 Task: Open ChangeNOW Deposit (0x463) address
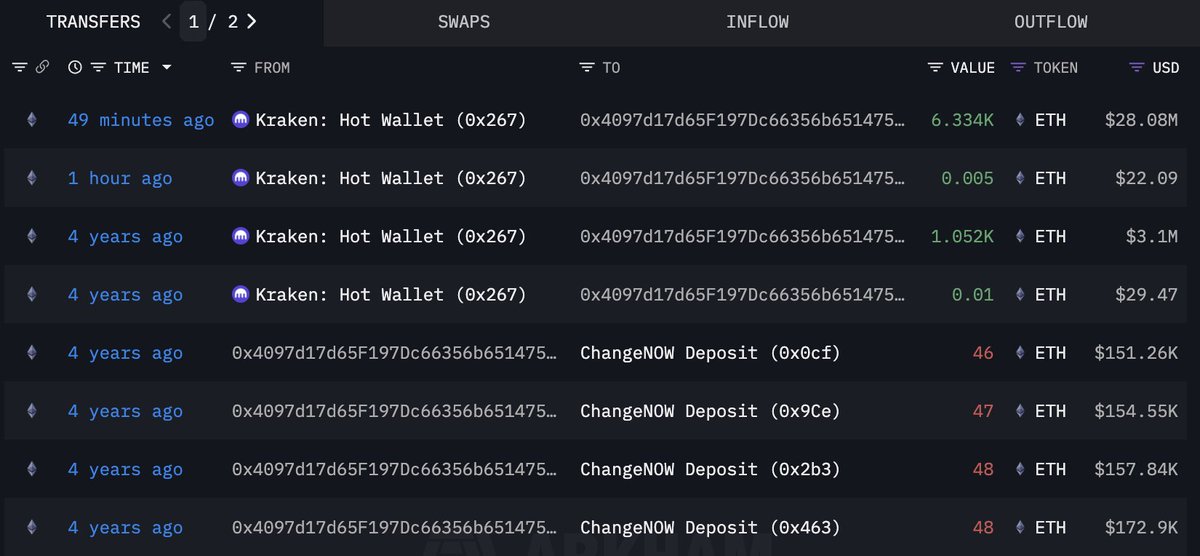[710, 528]
